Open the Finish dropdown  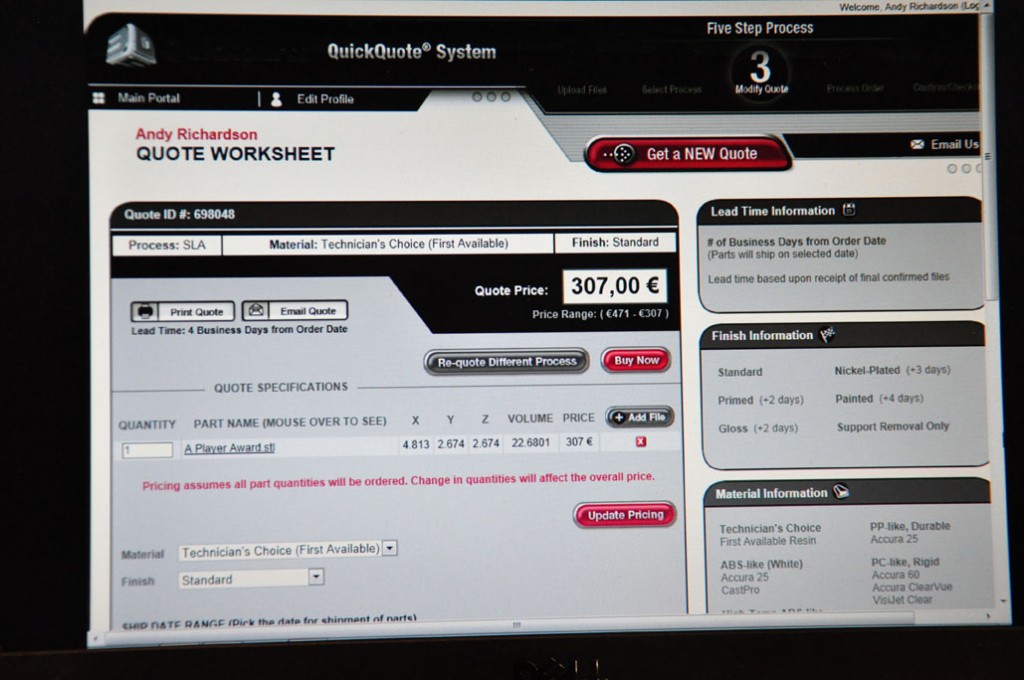[x=250, y=577]
